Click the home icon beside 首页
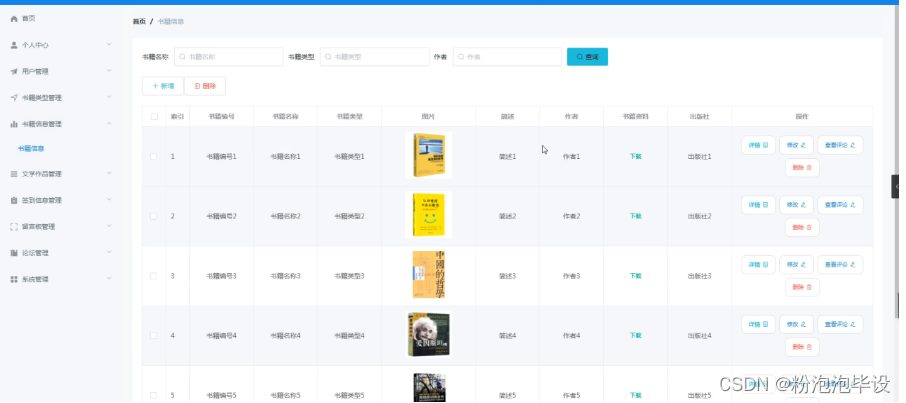 pos(14,19)
